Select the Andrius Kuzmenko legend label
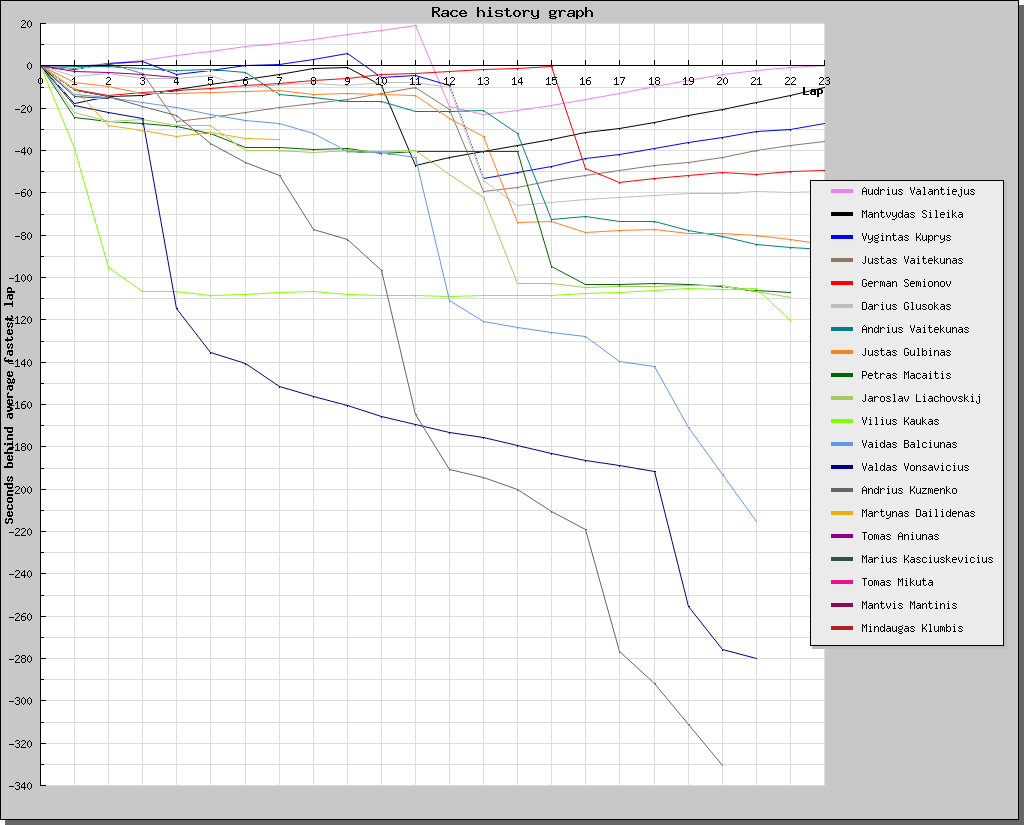The width and height of the screenshot is (1024, 825). tap(909, 490)
